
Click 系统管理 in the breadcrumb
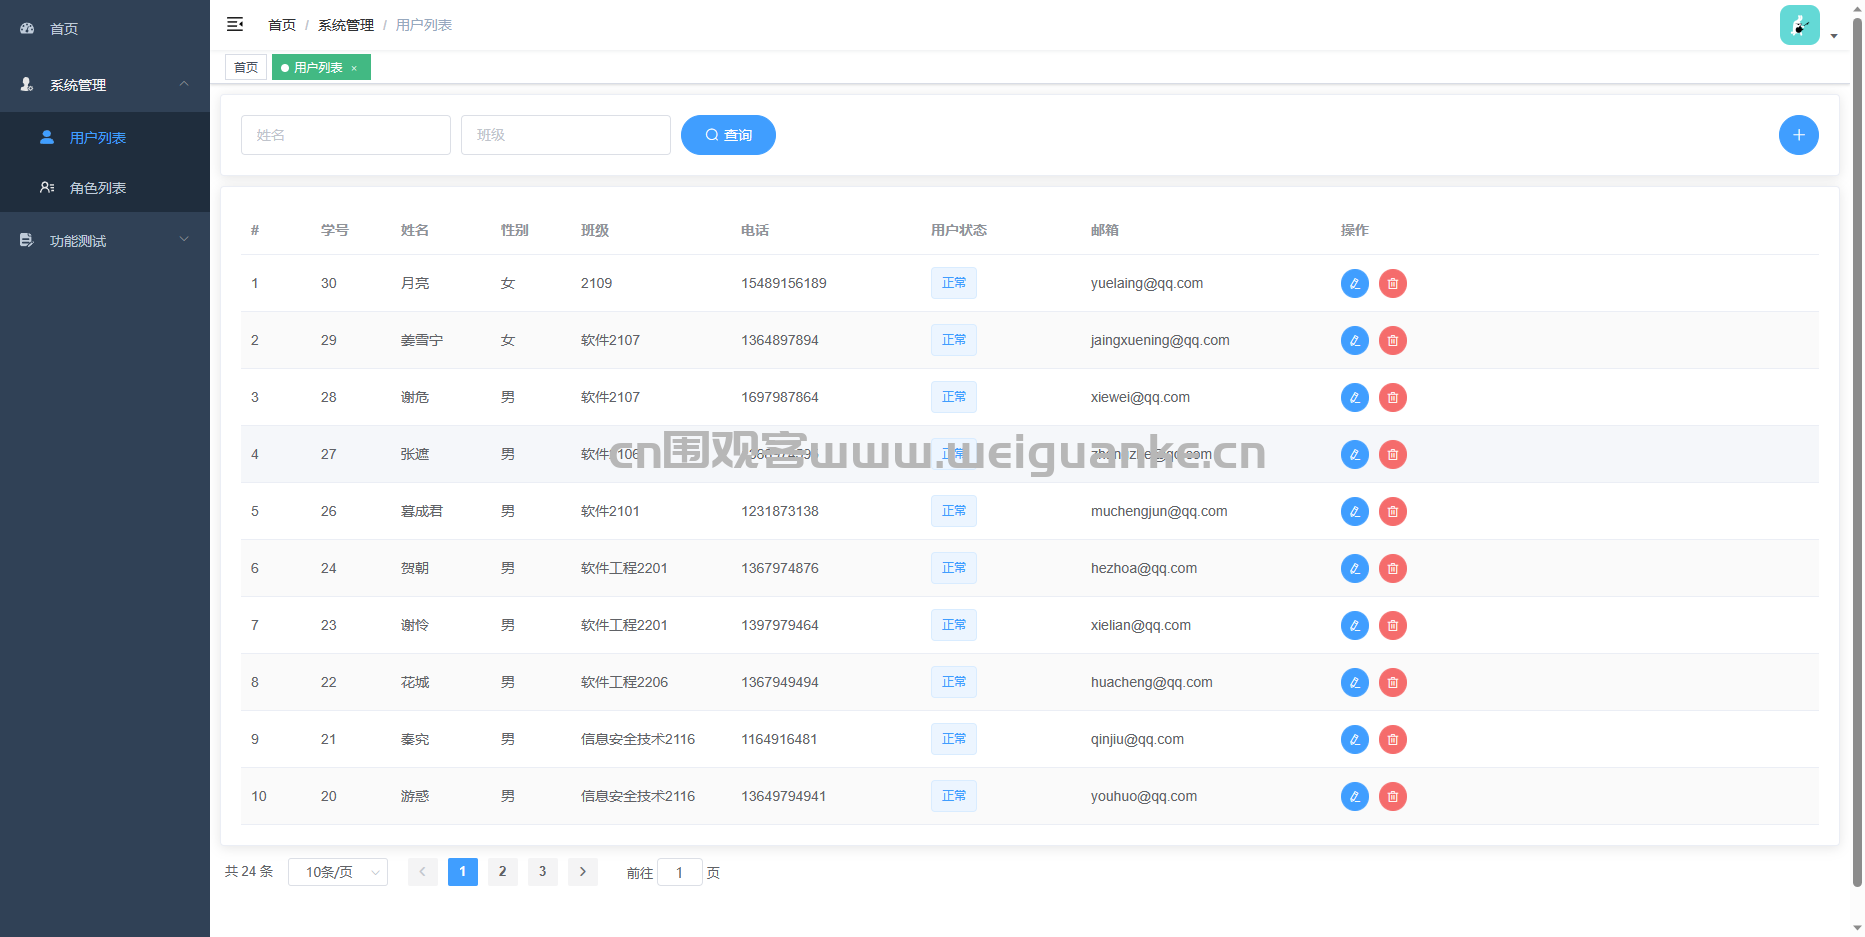tap(346, 25)
